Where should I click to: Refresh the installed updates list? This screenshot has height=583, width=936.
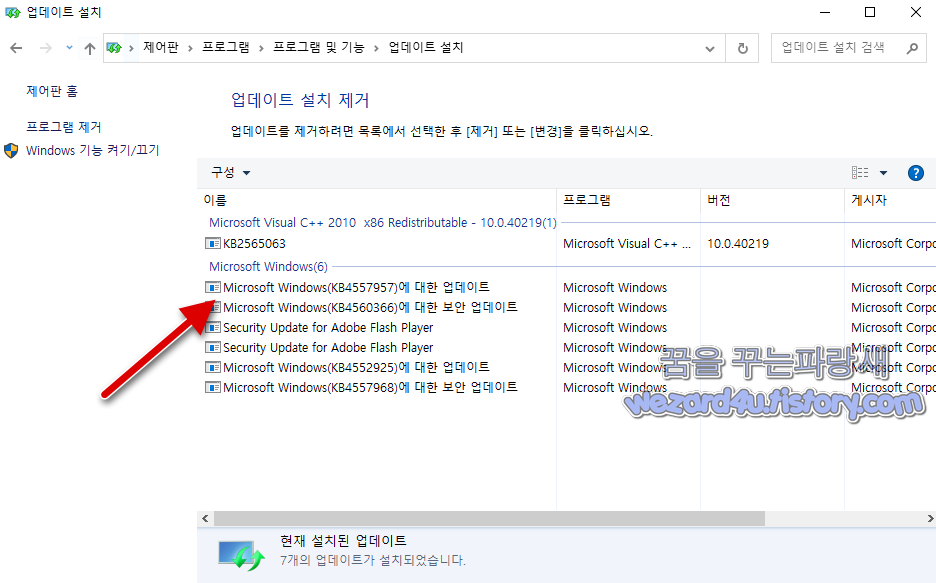[743, 48]
